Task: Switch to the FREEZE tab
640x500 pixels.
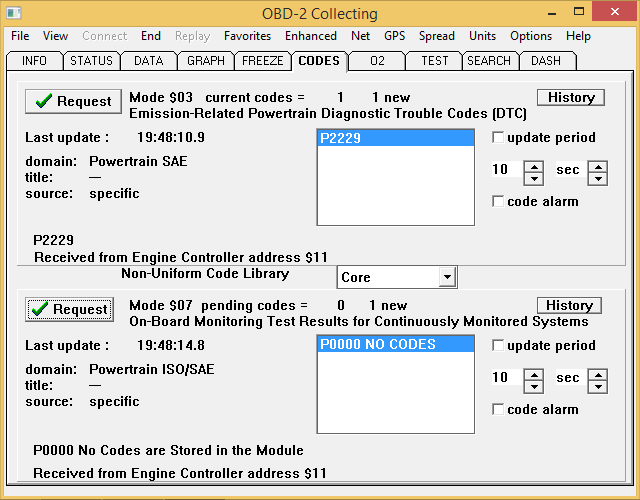Action: point(262,61)
